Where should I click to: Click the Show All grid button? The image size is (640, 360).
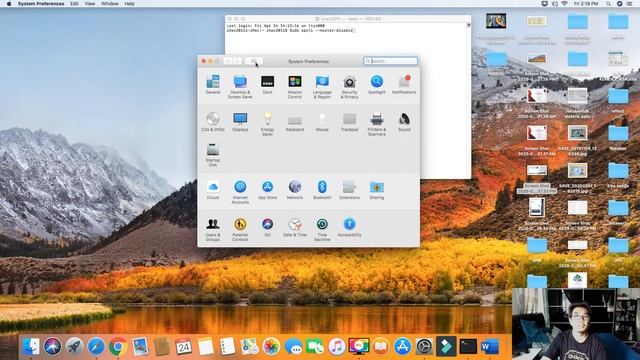click(x=253, y=61)
